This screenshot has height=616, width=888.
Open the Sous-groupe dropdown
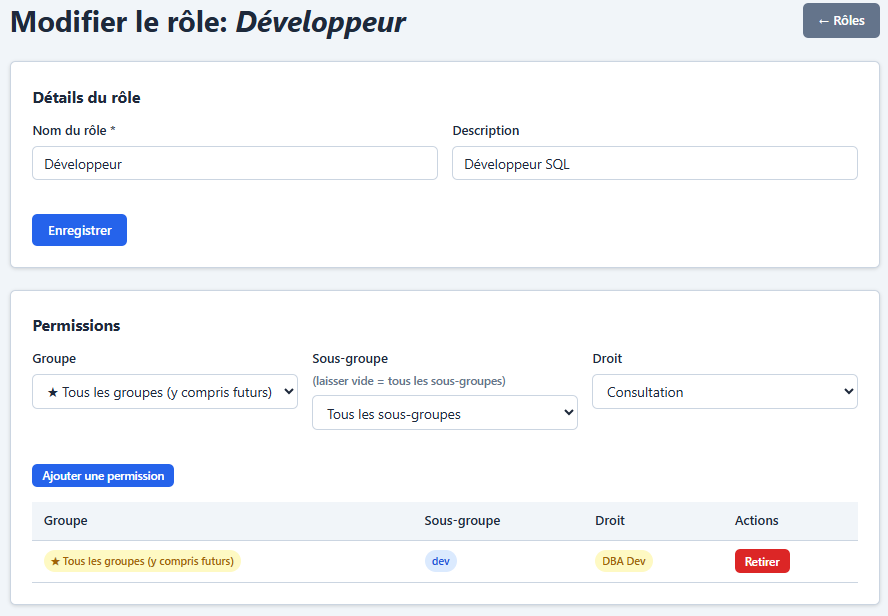445,413
